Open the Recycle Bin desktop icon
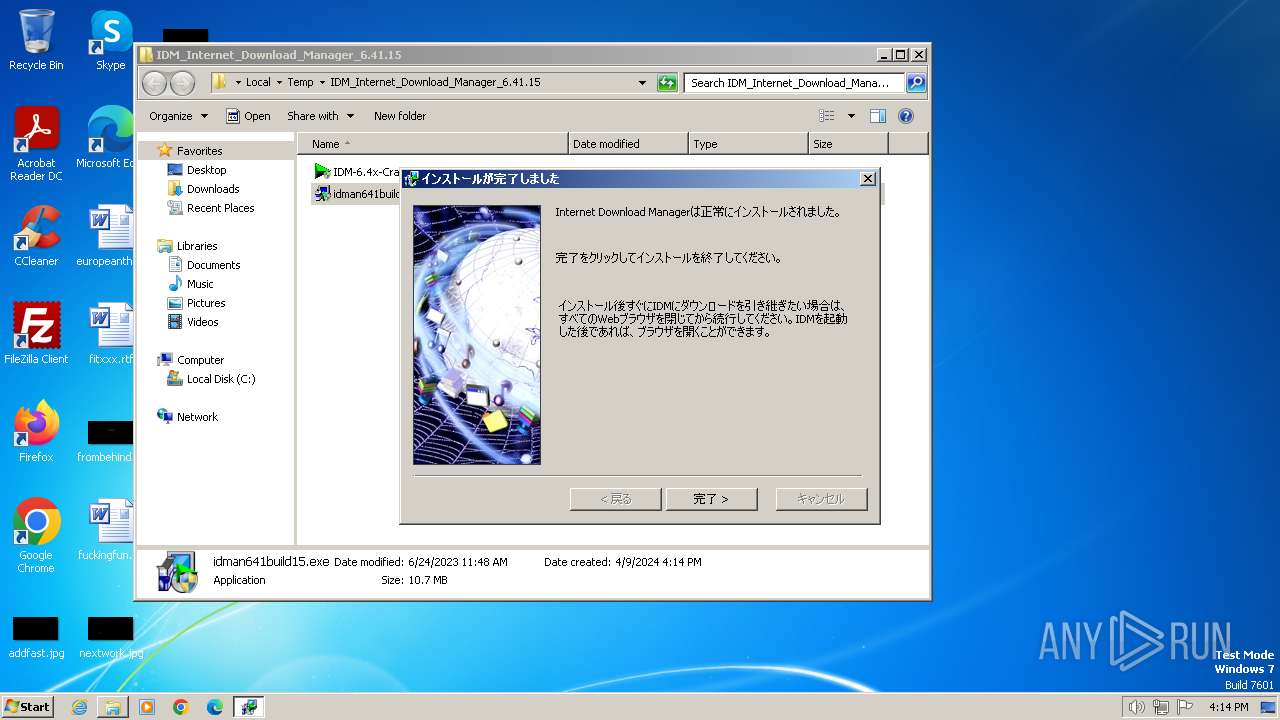This screenshot has width=1280, height=720. (x=36, y=40)
